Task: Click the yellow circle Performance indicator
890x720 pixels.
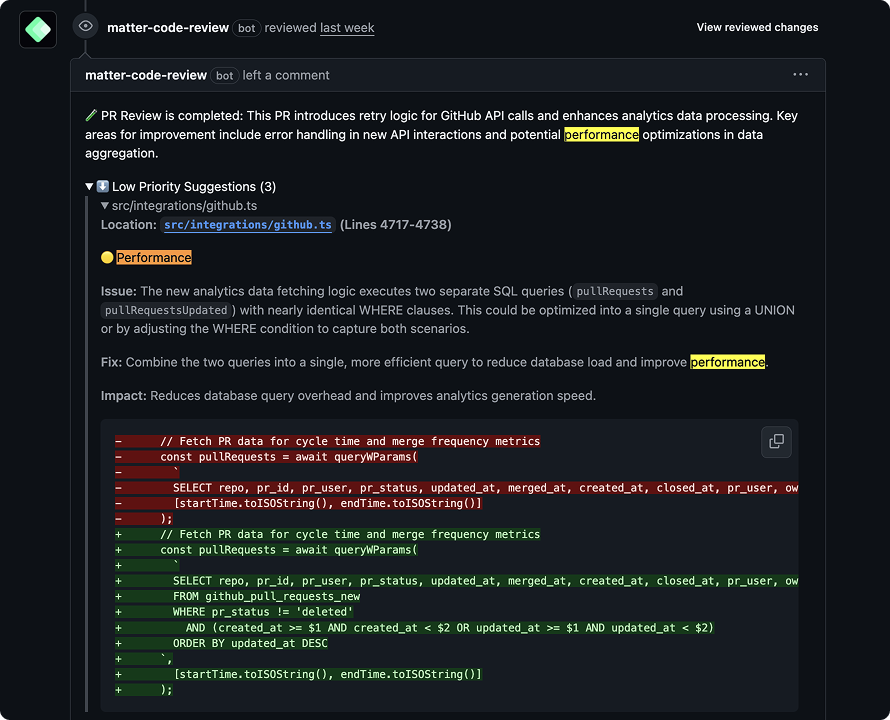Action: (107, 257)
